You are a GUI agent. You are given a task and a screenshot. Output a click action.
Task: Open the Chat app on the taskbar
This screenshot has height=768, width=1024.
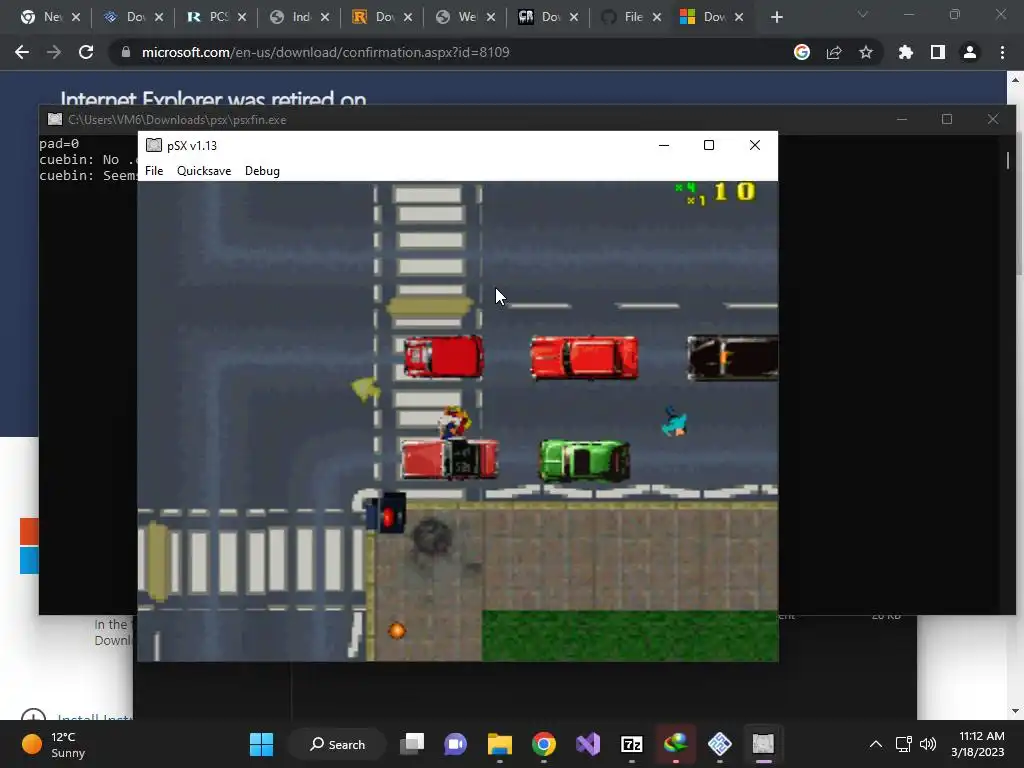point(456,744)
